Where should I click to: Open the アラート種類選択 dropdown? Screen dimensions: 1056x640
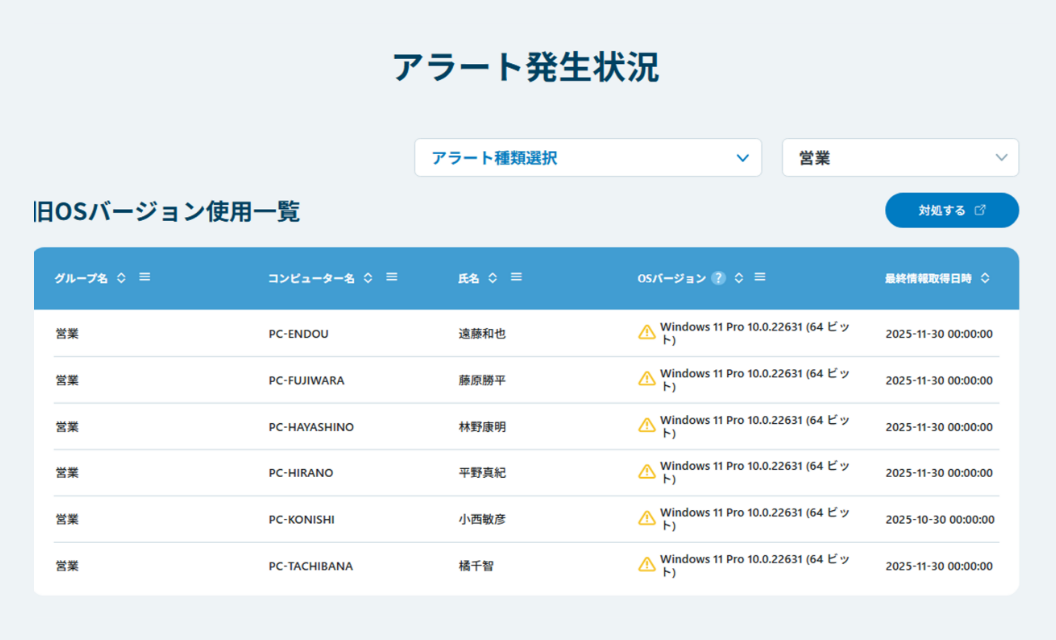point(588,157)
